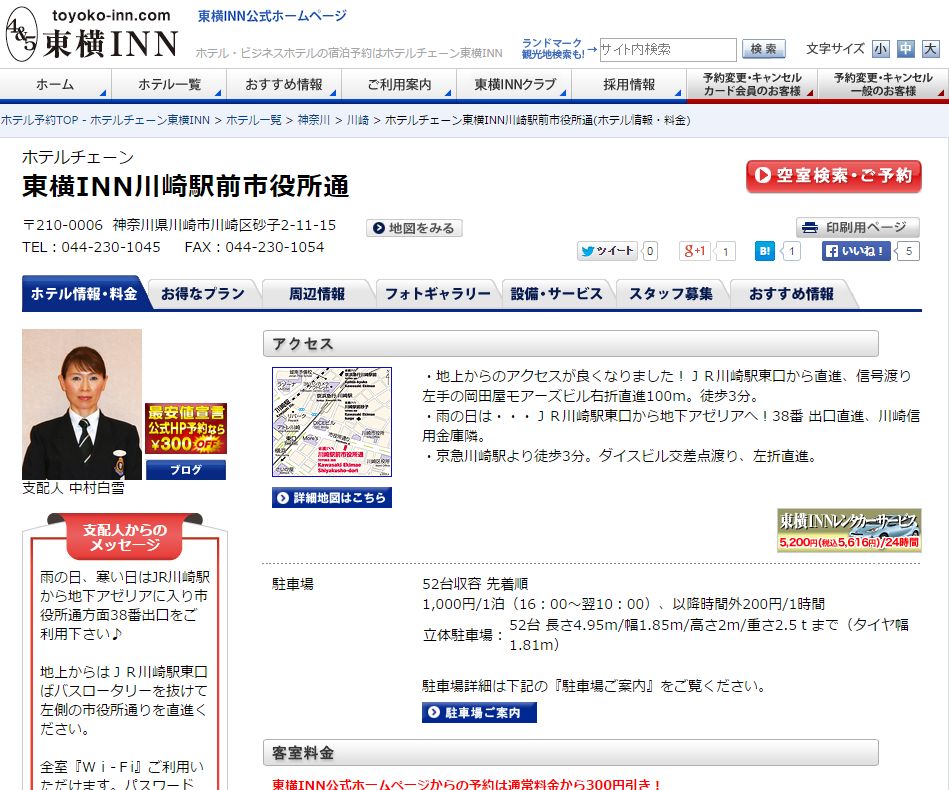Open reservation change for card members
This screenshot has height=790, width=949.
click(x=752, y=84)
